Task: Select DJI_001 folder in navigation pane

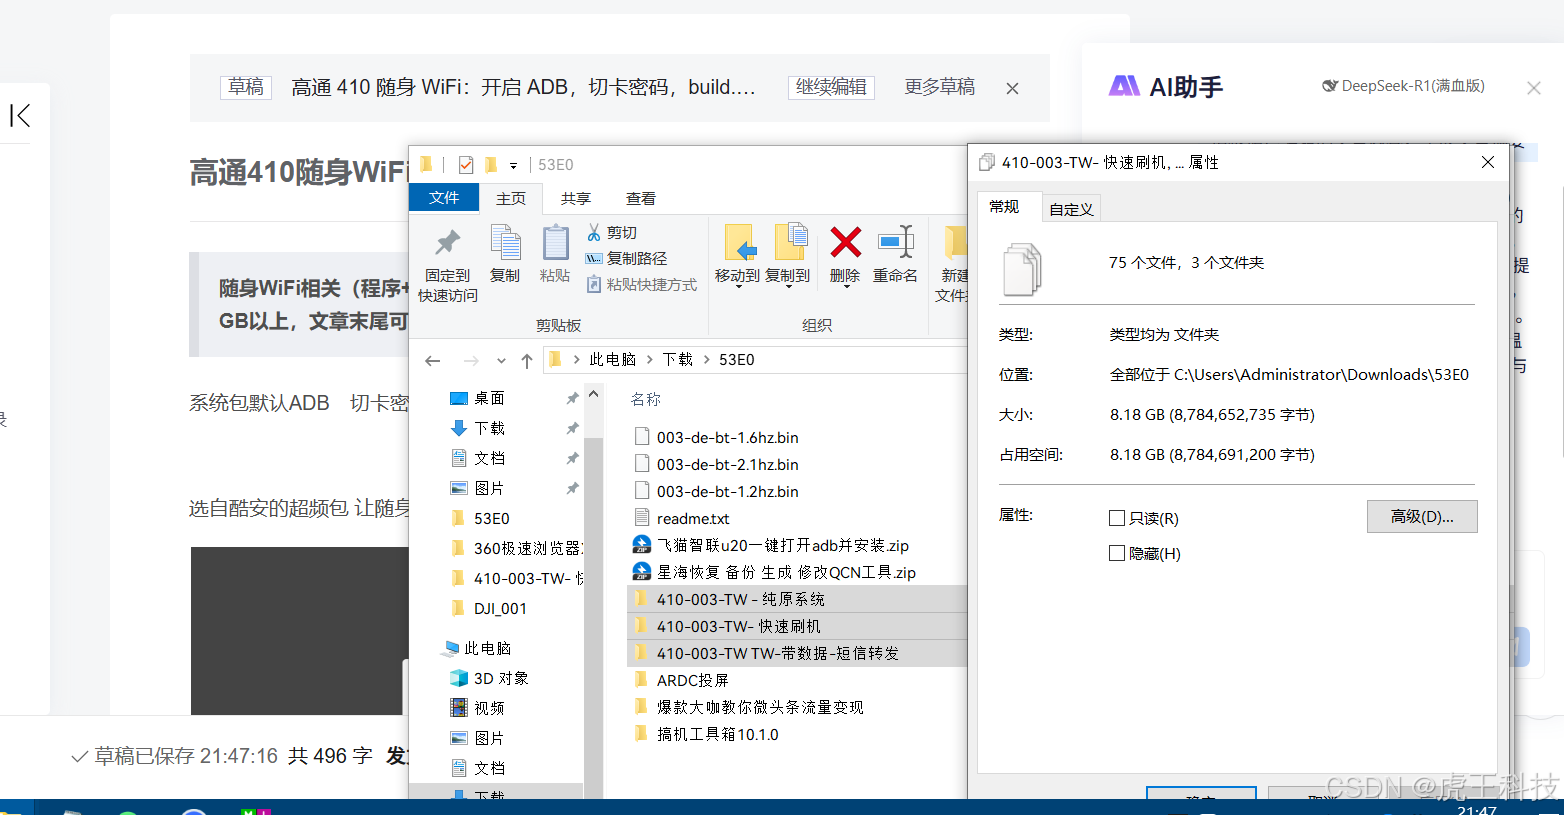Action: pos(500,608)
